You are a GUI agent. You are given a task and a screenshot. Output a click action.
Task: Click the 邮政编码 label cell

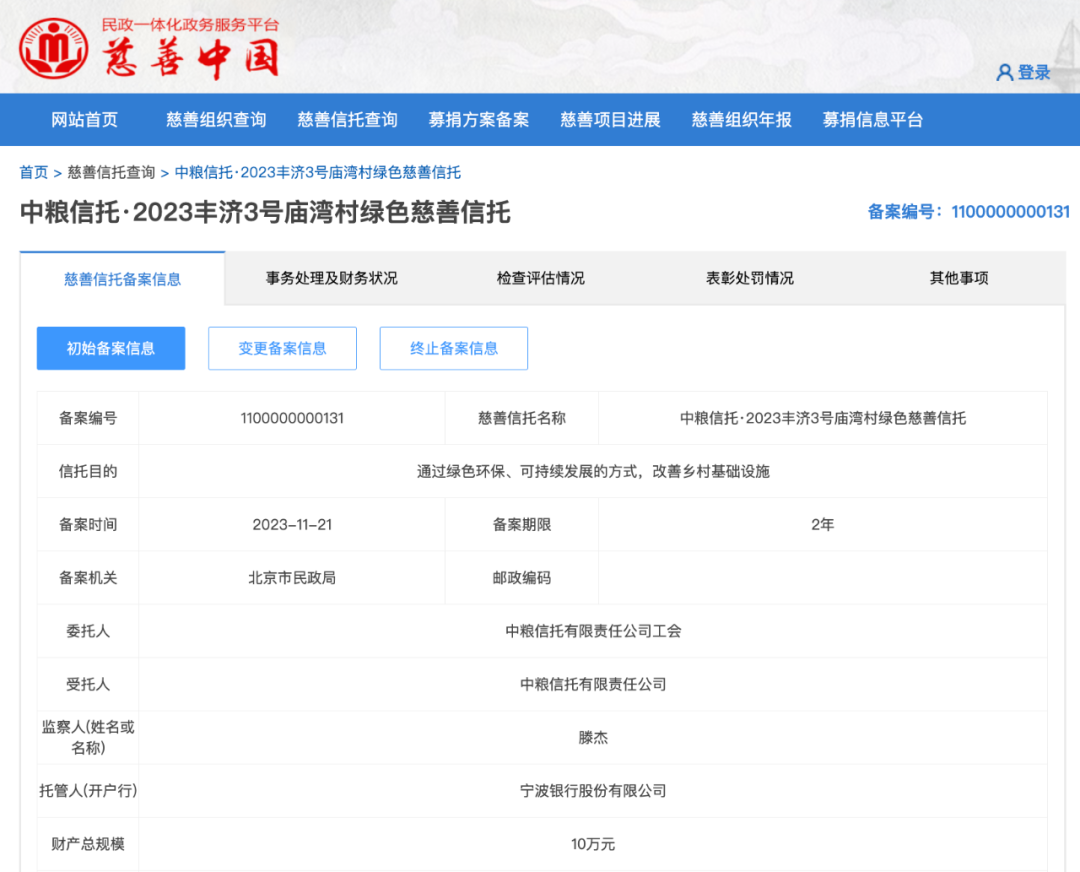pyautogui.click(x=521, y=578)
